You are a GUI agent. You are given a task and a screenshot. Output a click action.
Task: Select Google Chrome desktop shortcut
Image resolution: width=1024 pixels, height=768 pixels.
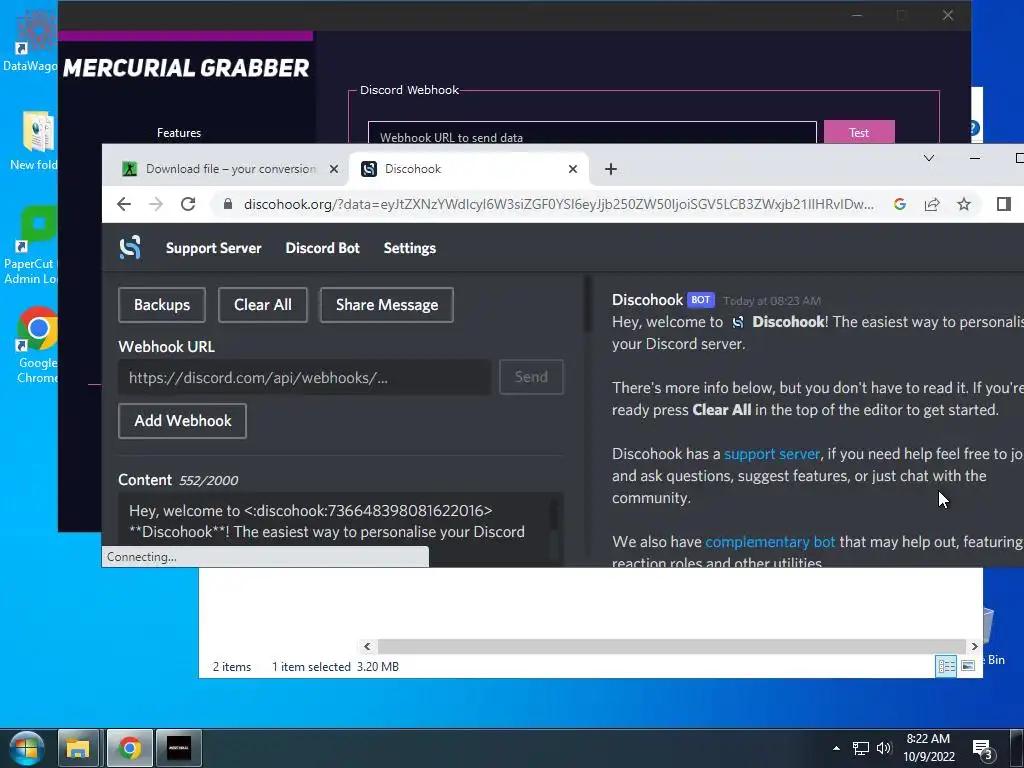click(x=36, y=345)
